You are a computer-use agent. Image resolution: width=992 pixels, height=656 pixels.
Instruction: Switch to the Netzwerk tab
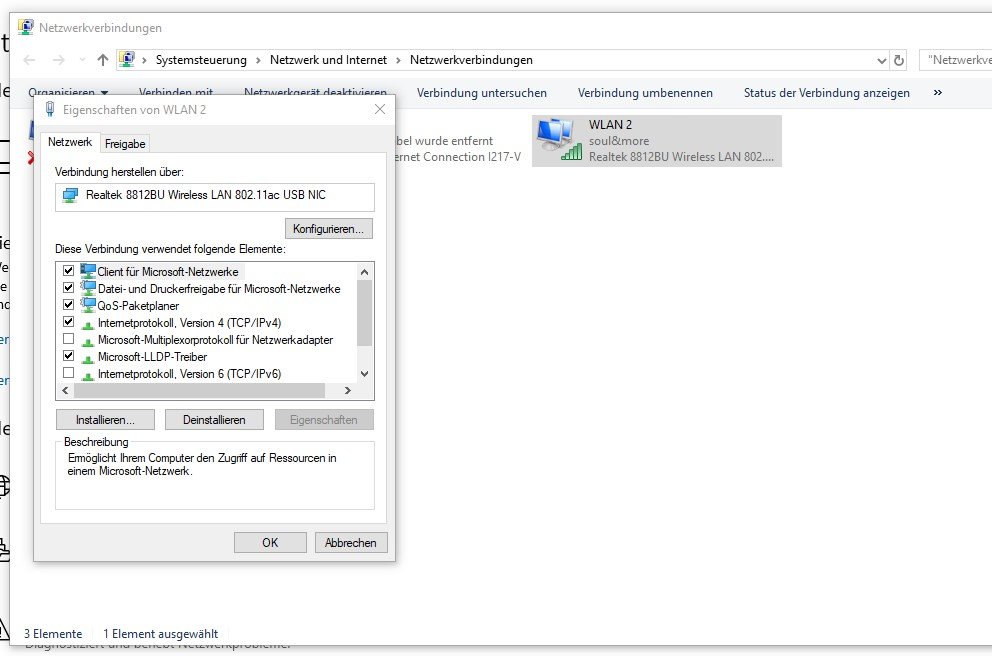70,142
